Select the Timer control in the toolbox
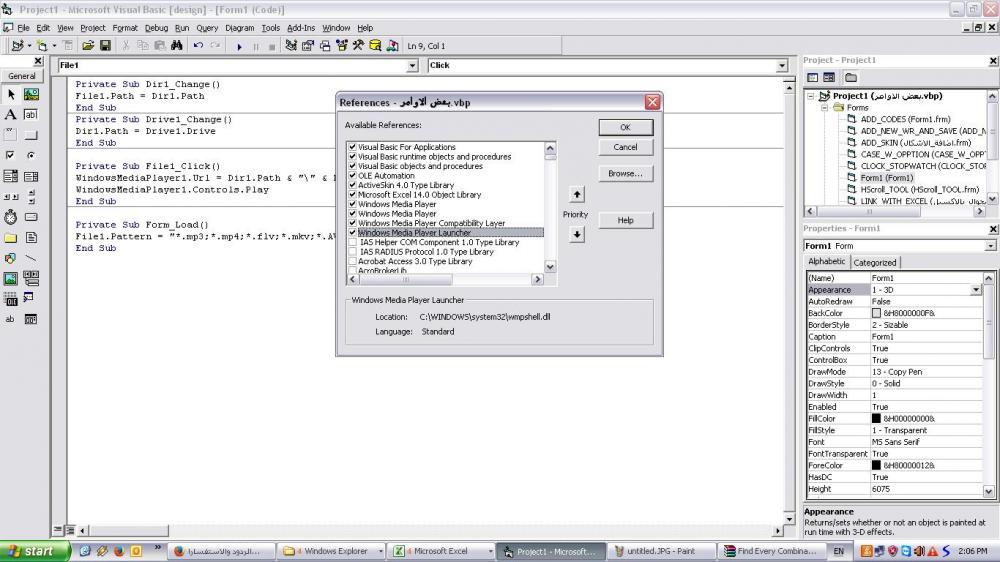The height and width of the screenshot is (562, 1000). (x=11, y=218)
